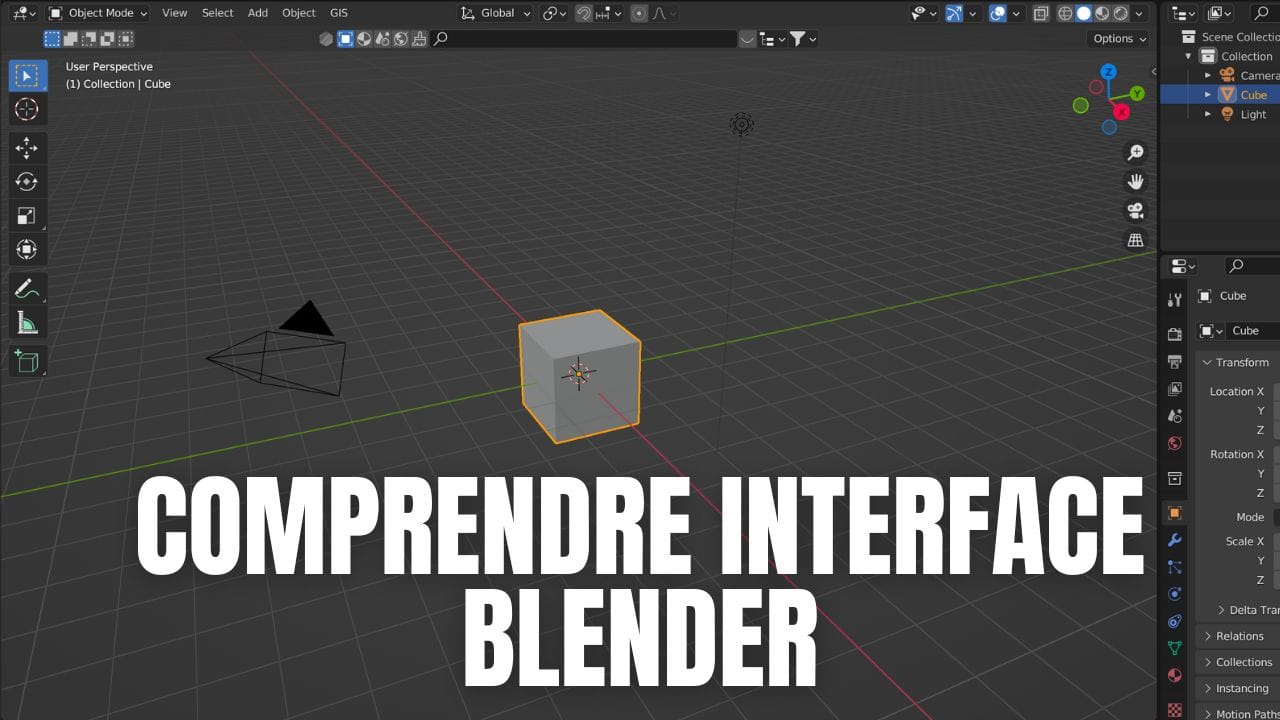Open the View Layer properties tab
This screenshot has height=720, width=1280.
1175,389
